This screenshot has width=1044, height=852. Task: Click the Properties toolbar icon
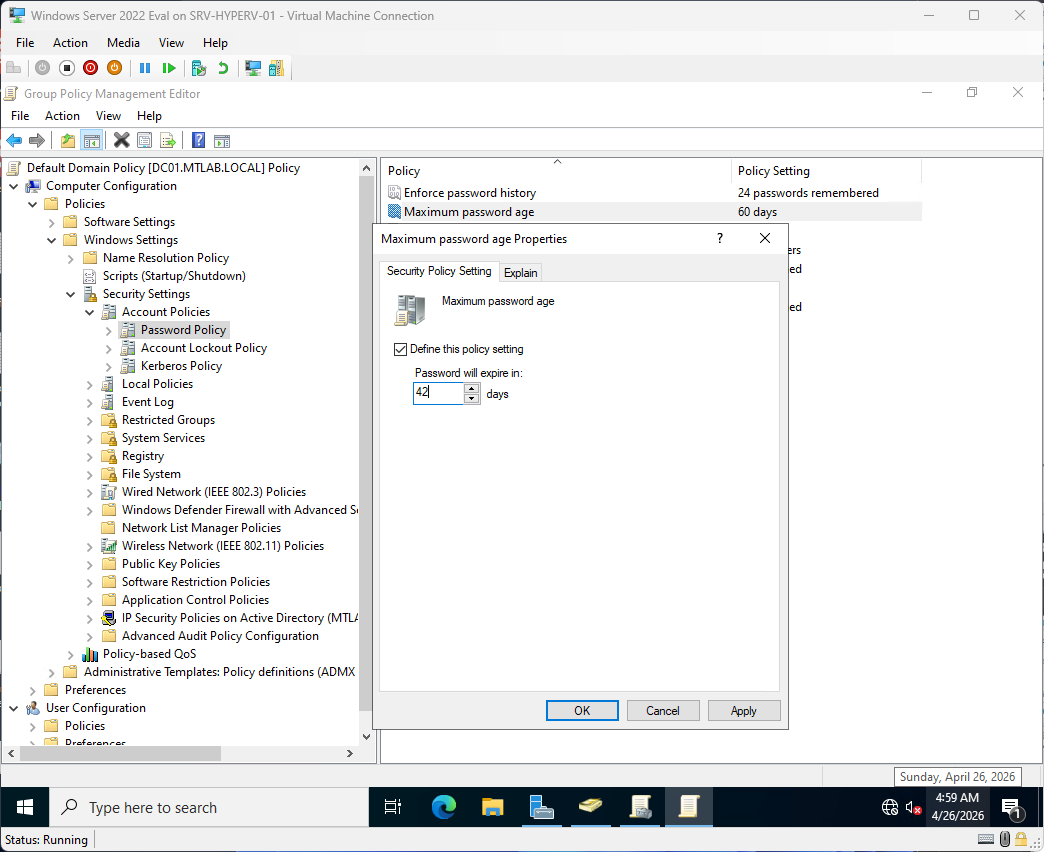144,140
